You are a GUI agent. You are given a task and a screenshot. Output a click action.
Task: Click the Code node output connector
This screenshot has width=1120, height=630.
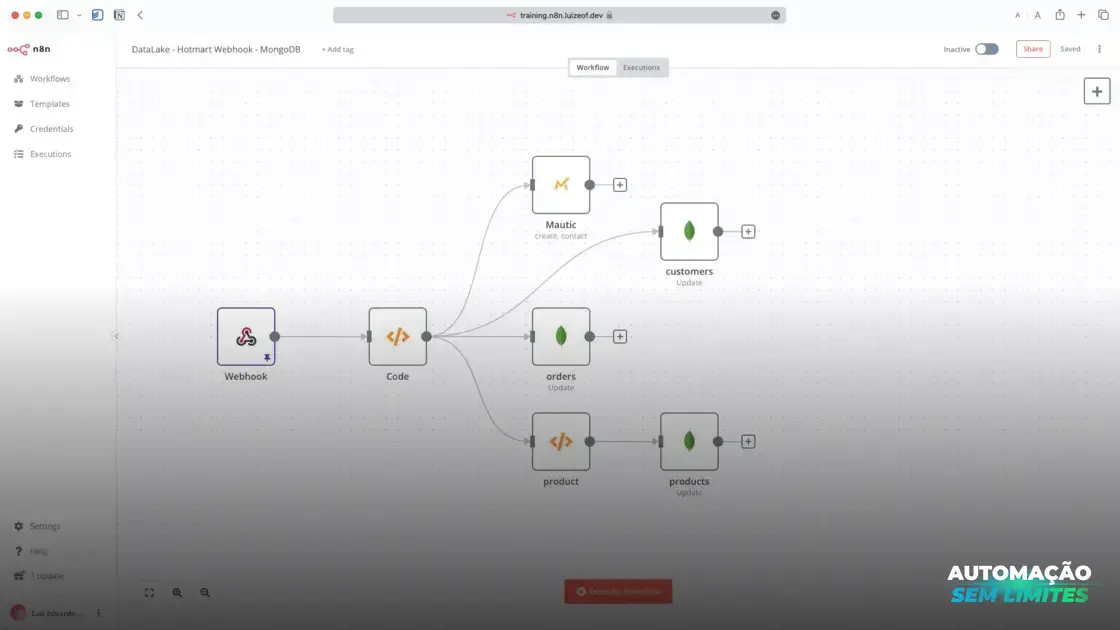coord(426,336)
